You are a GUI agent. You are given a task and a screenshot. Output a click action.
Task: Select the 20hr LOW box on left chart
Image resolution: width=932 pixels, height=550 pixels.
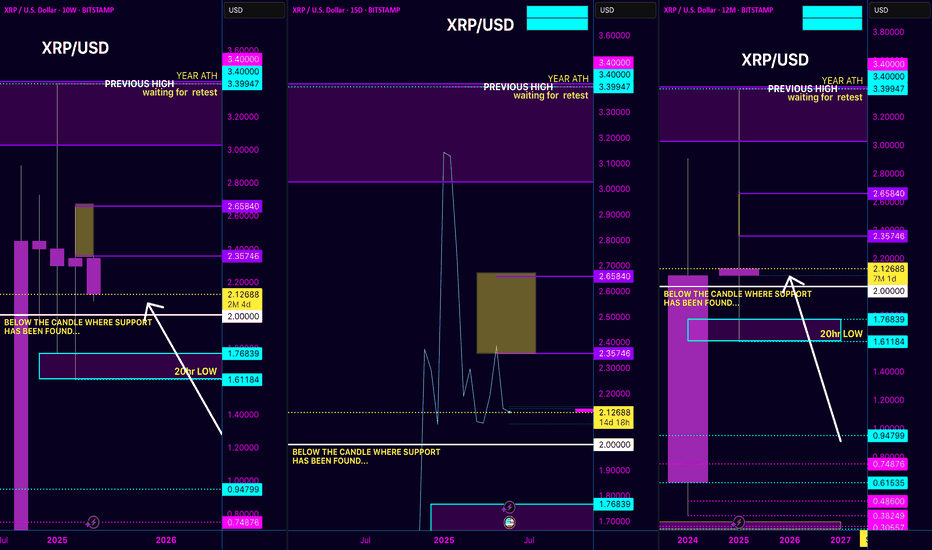tap(130, 366)
